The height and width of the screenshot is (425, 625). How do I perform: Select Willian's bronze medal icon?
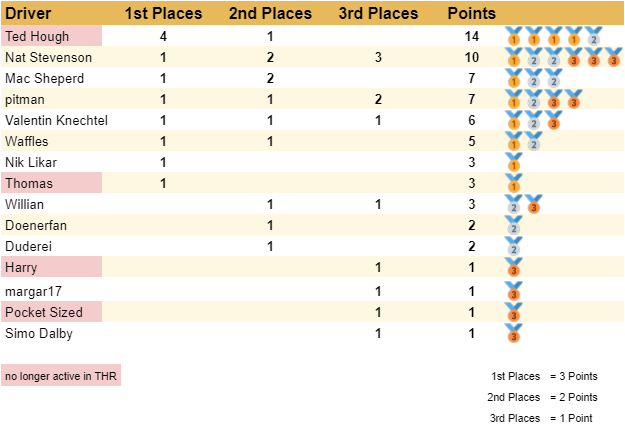coord(534,204)
